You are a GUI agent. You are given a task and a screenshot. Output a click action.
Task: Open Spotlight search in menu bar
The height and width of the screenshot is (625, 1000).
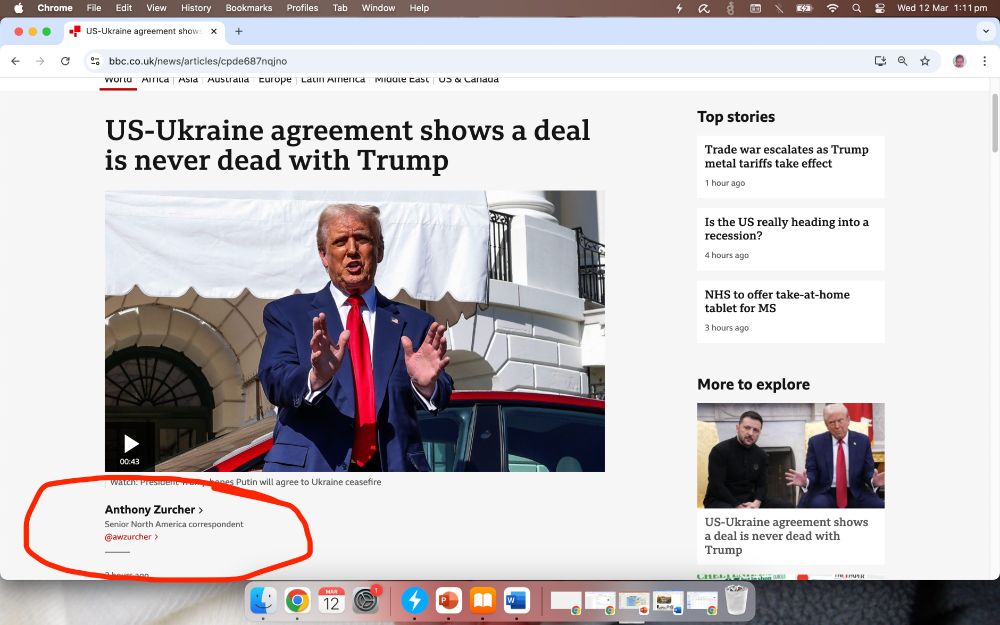857,8
